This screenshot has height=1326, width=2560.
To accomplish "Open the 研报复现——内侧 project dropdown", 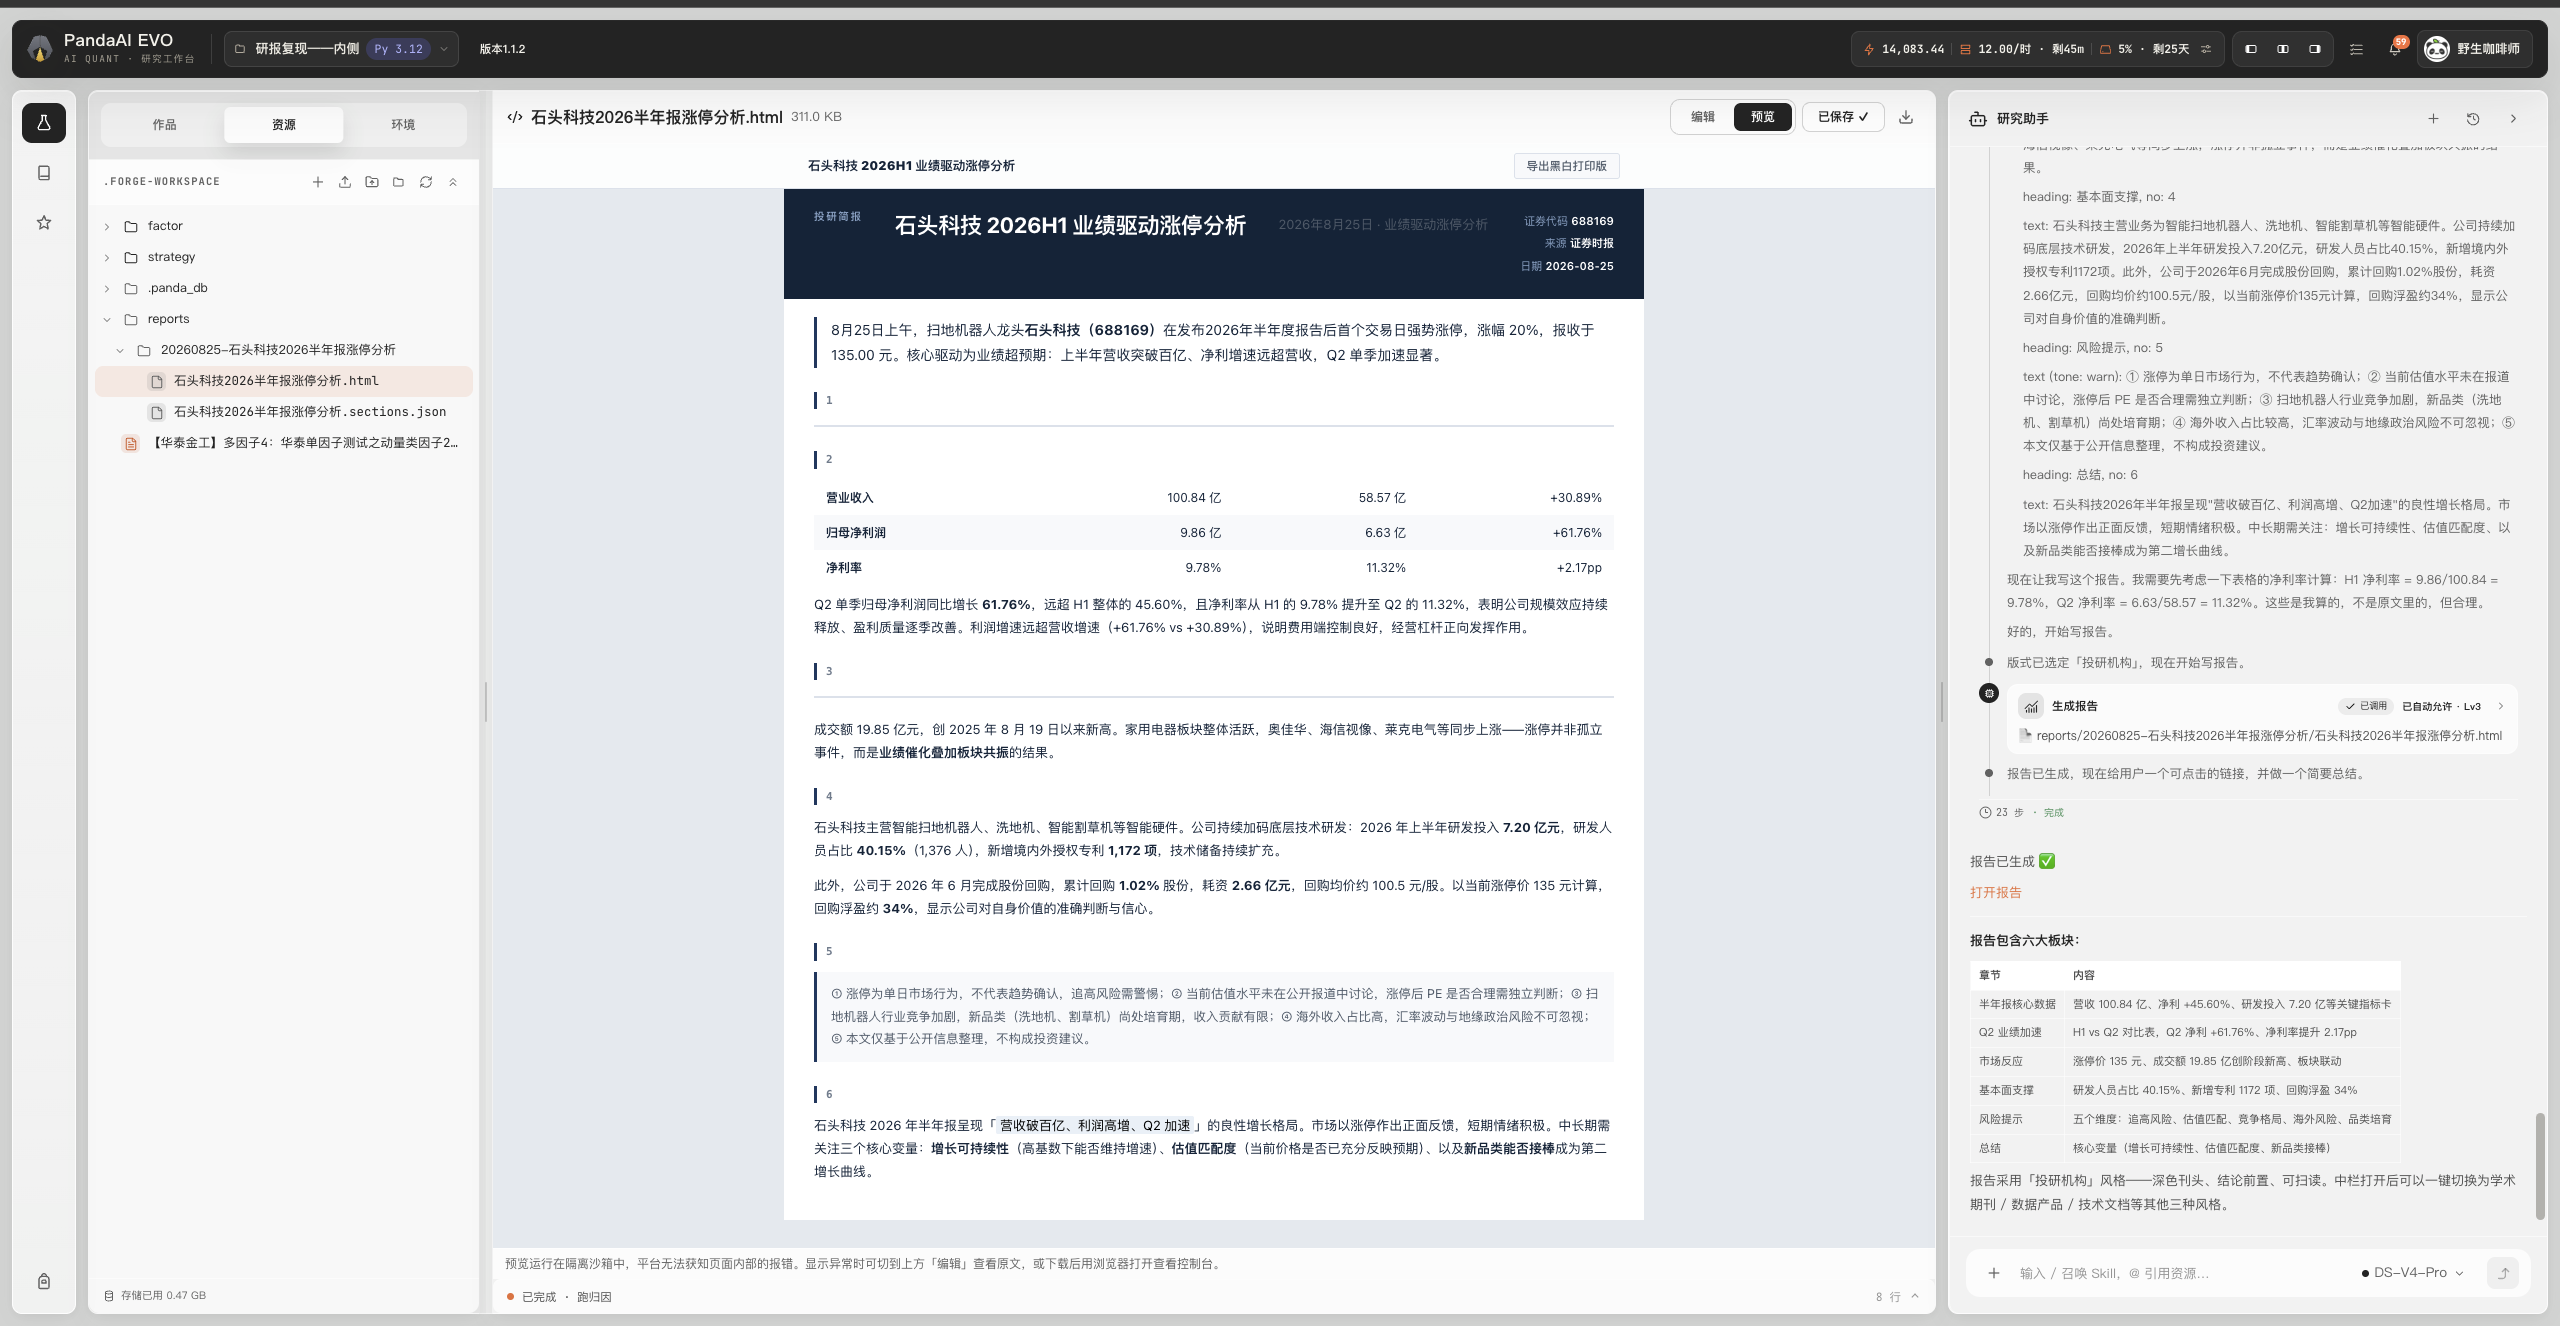I will (341, 49).
